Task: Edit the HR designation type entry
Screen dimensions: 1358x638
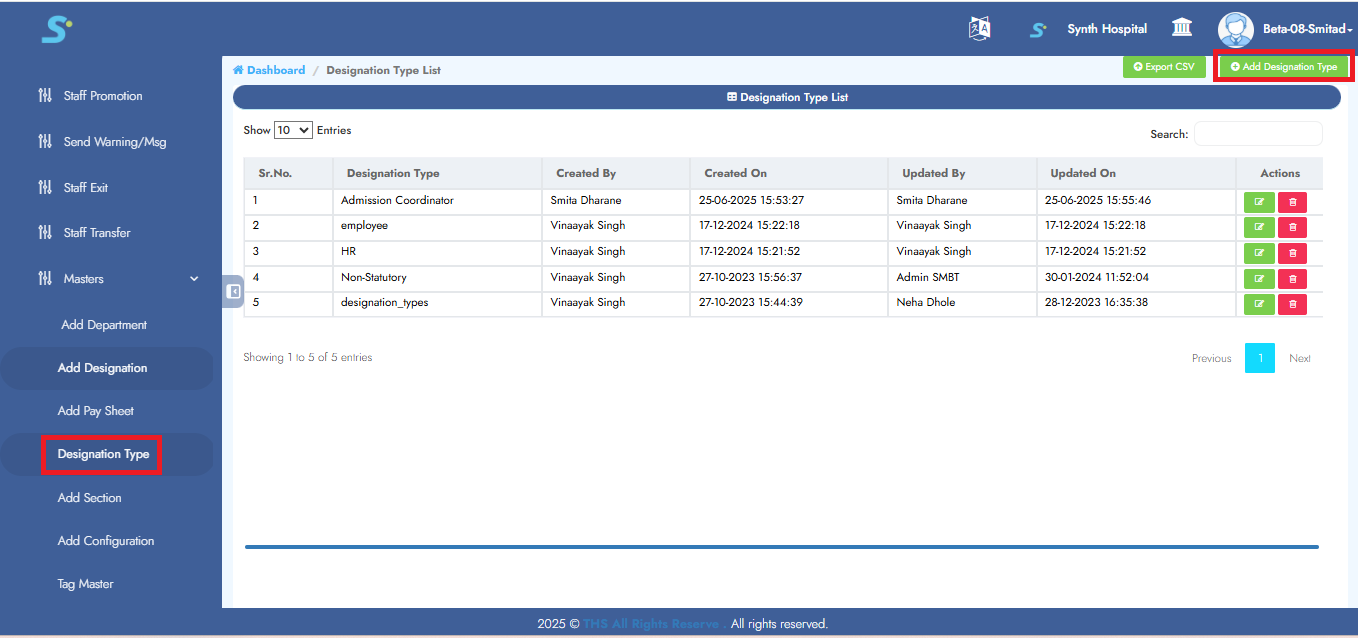Action: (x=1259, y=252)
